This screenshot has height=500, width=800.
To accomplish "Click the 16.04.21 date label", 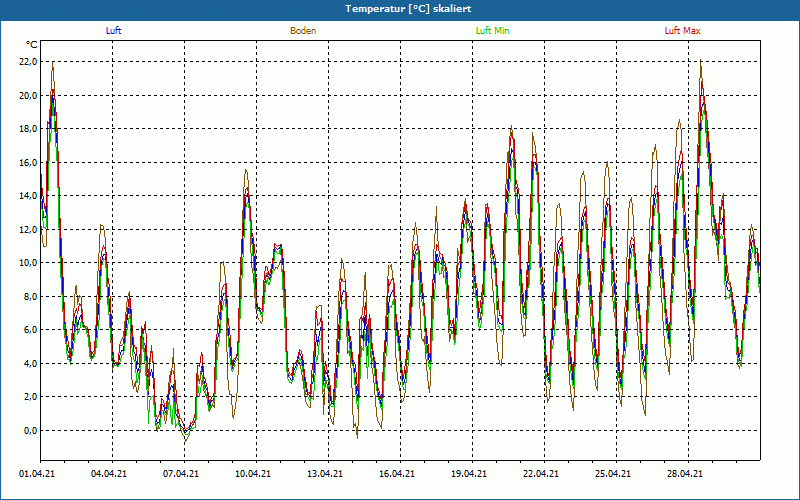I will coord(397,474).
